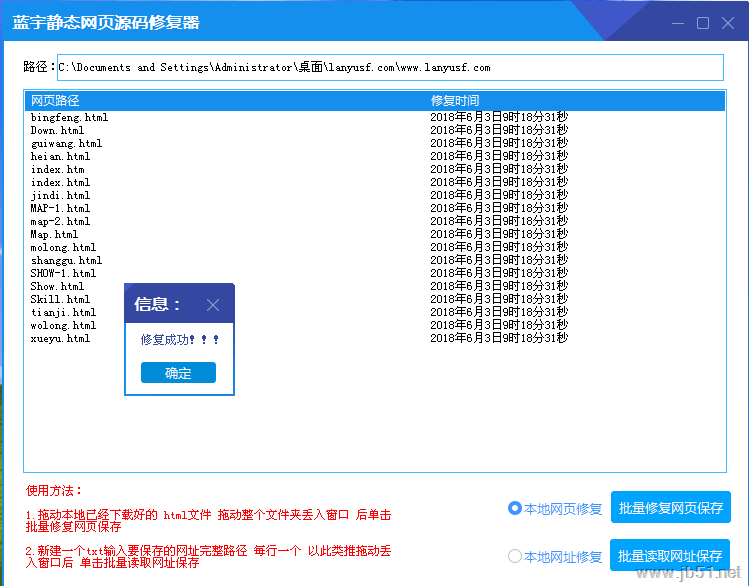This screenshot has height=586, width=749.
Task: Click inside the 路径 input field
Action: pos(390,67)
